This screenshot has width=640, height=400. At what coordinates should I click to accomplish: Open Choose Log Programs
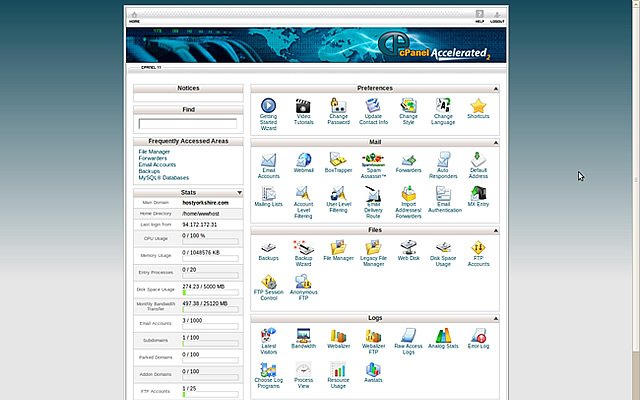point(268,375)
